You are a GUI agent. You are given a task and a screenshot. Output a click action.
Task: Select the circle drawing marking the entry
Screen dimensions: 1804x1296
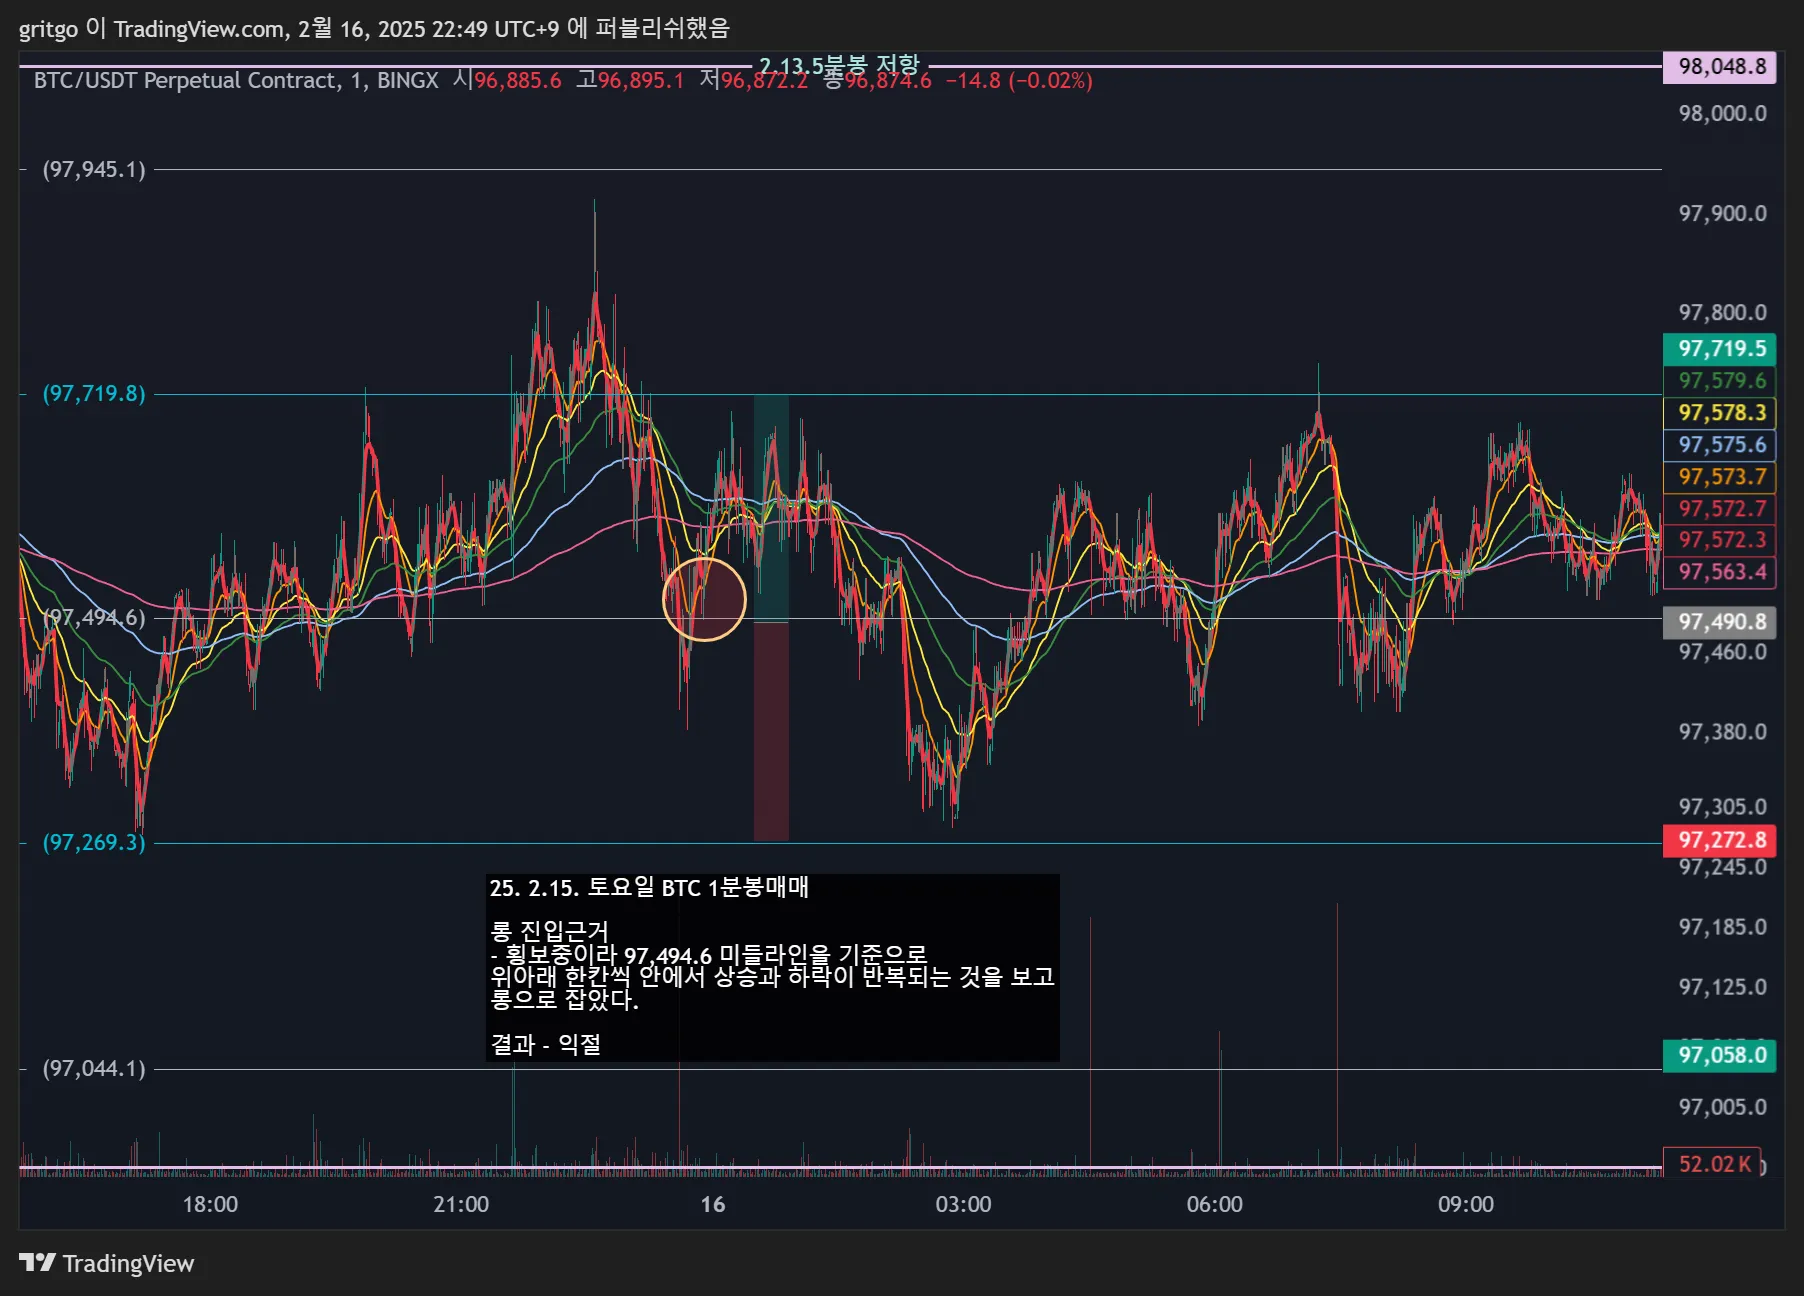[x=705, y=599]
